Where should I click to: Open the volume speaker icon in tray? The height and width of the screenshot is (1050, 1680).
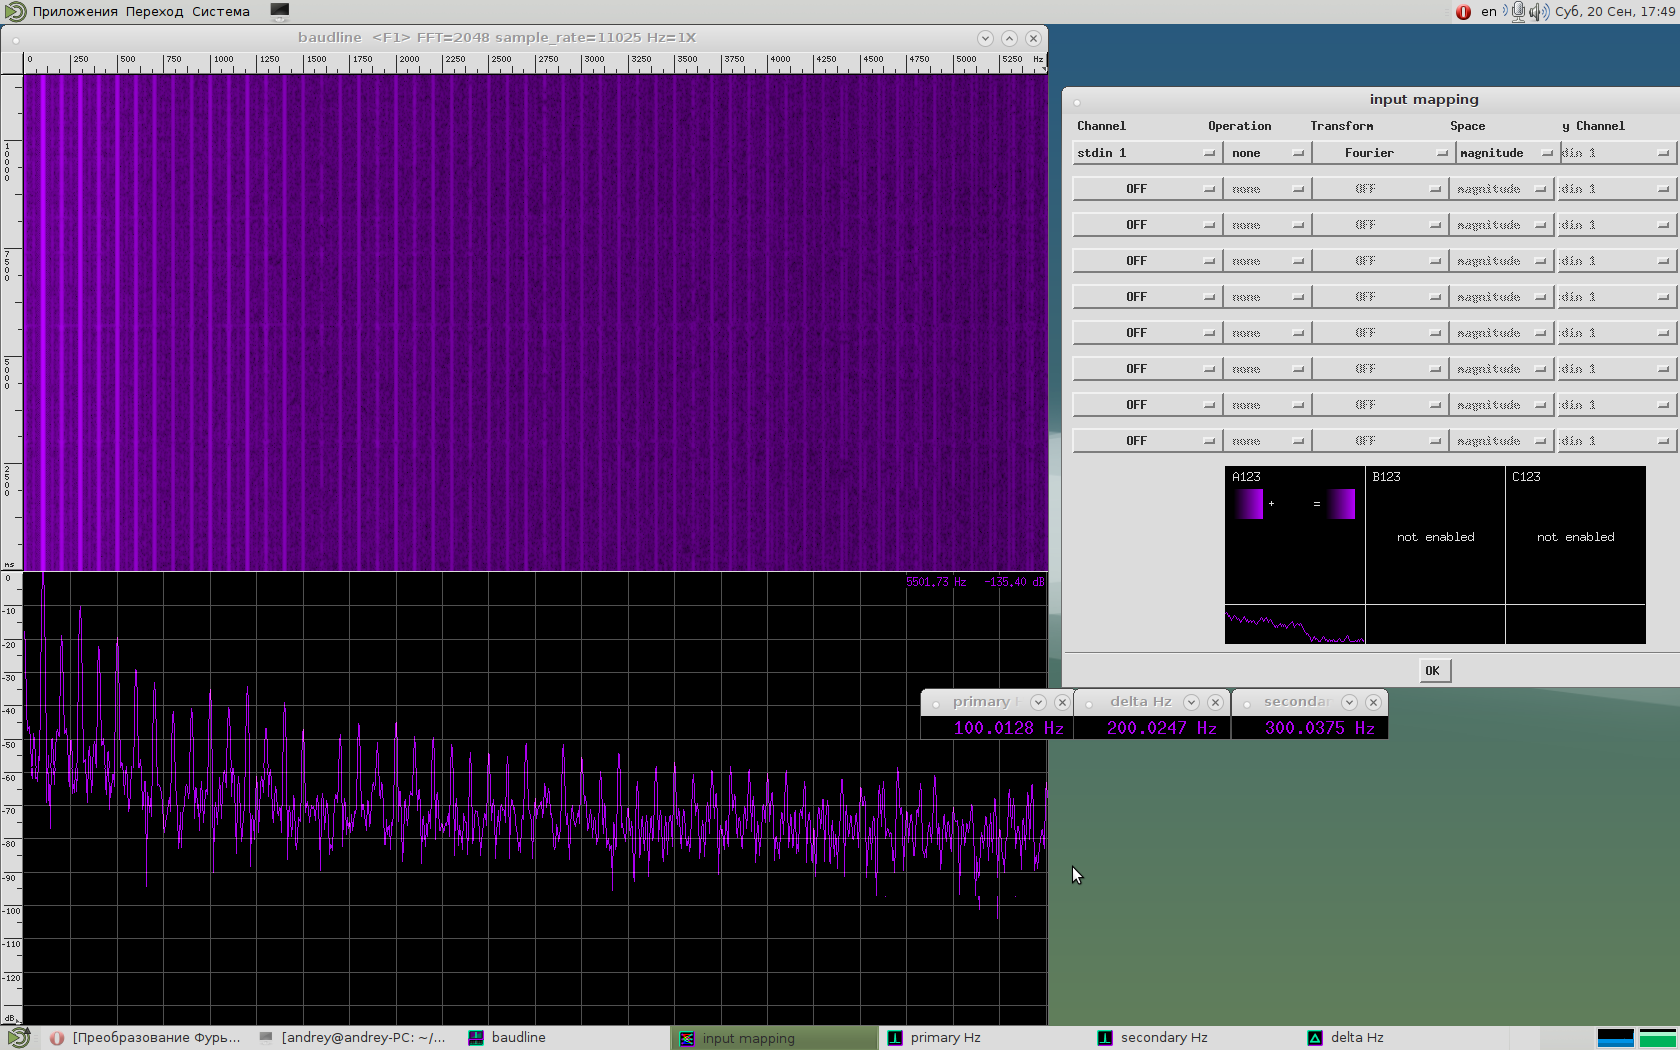(x=1539, y=12)
